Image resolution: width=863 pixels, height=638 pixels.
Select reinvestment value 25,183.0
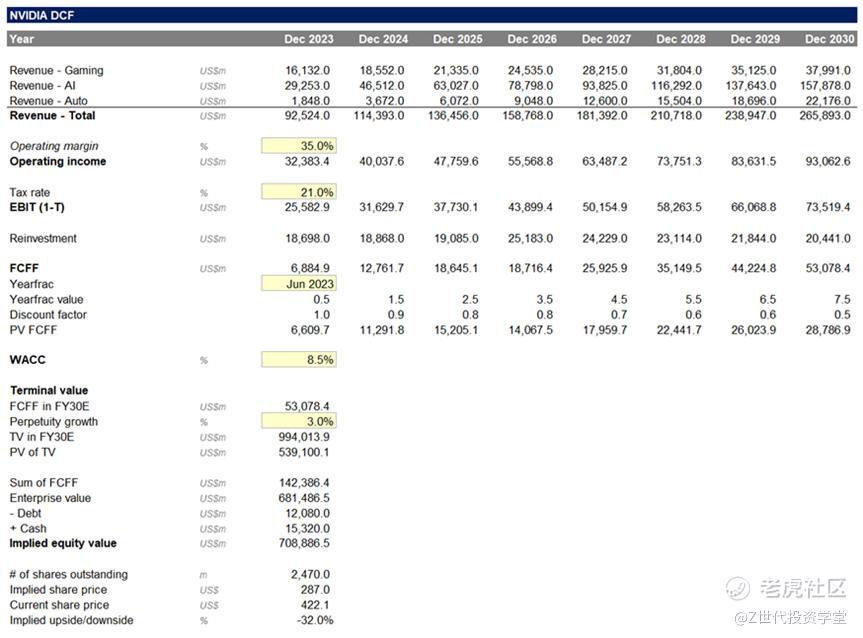coord(531,238)
